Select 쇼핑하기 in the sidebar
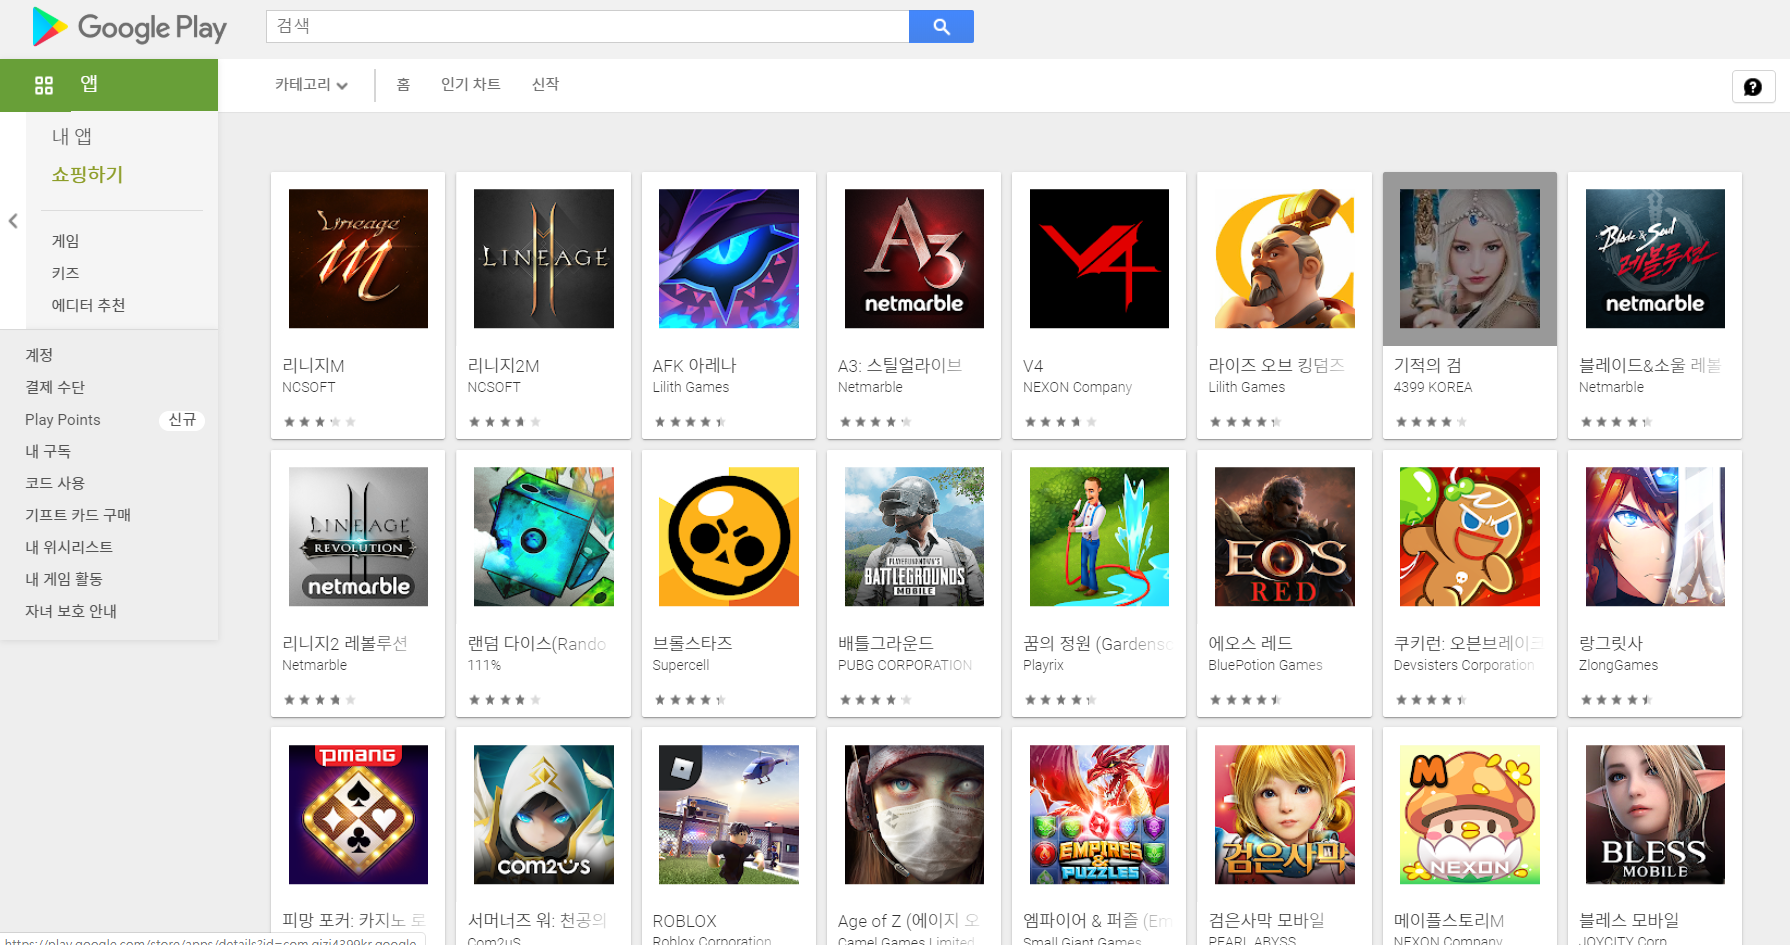 [87, 175]
